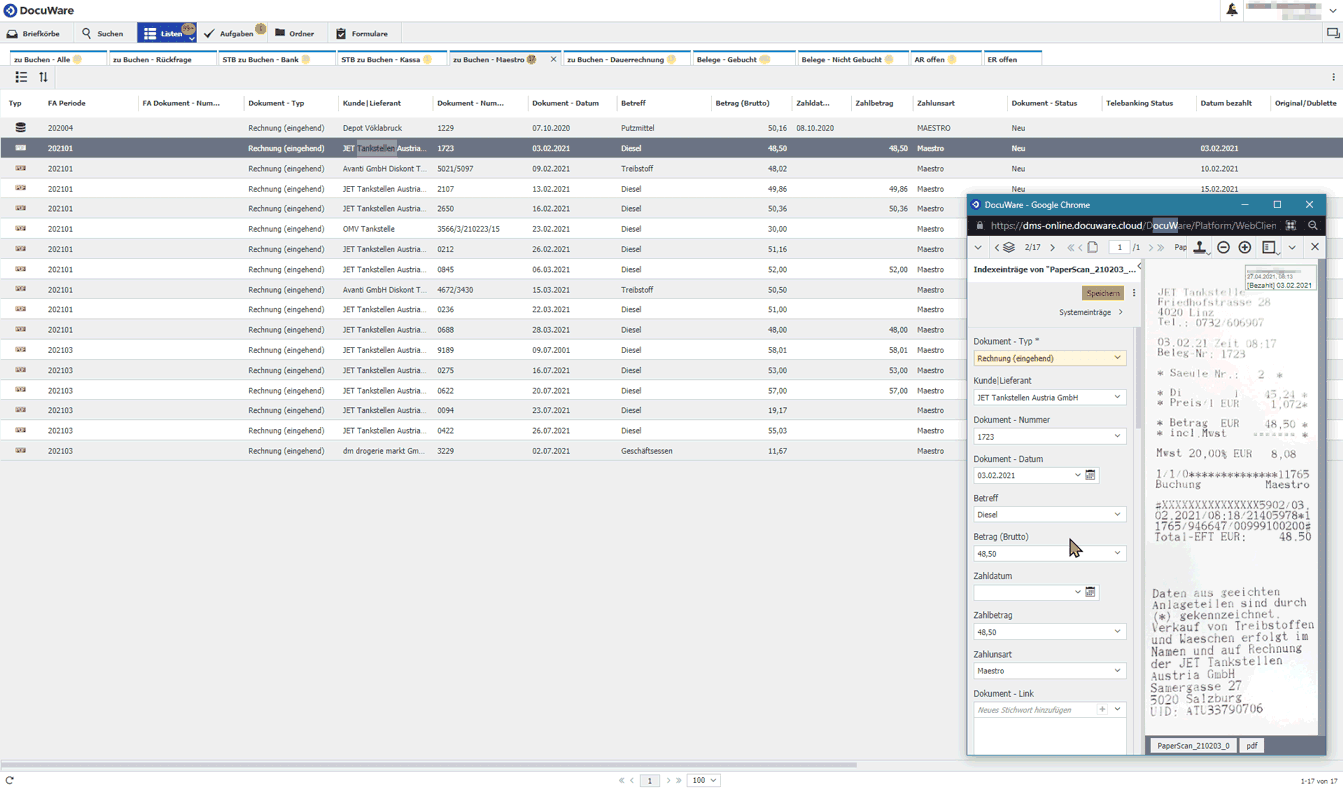This screenshot has width=1343, height=790.
Task: Open index entries three-dots menu beside Speichern
Action: (x=1134, y=293)
